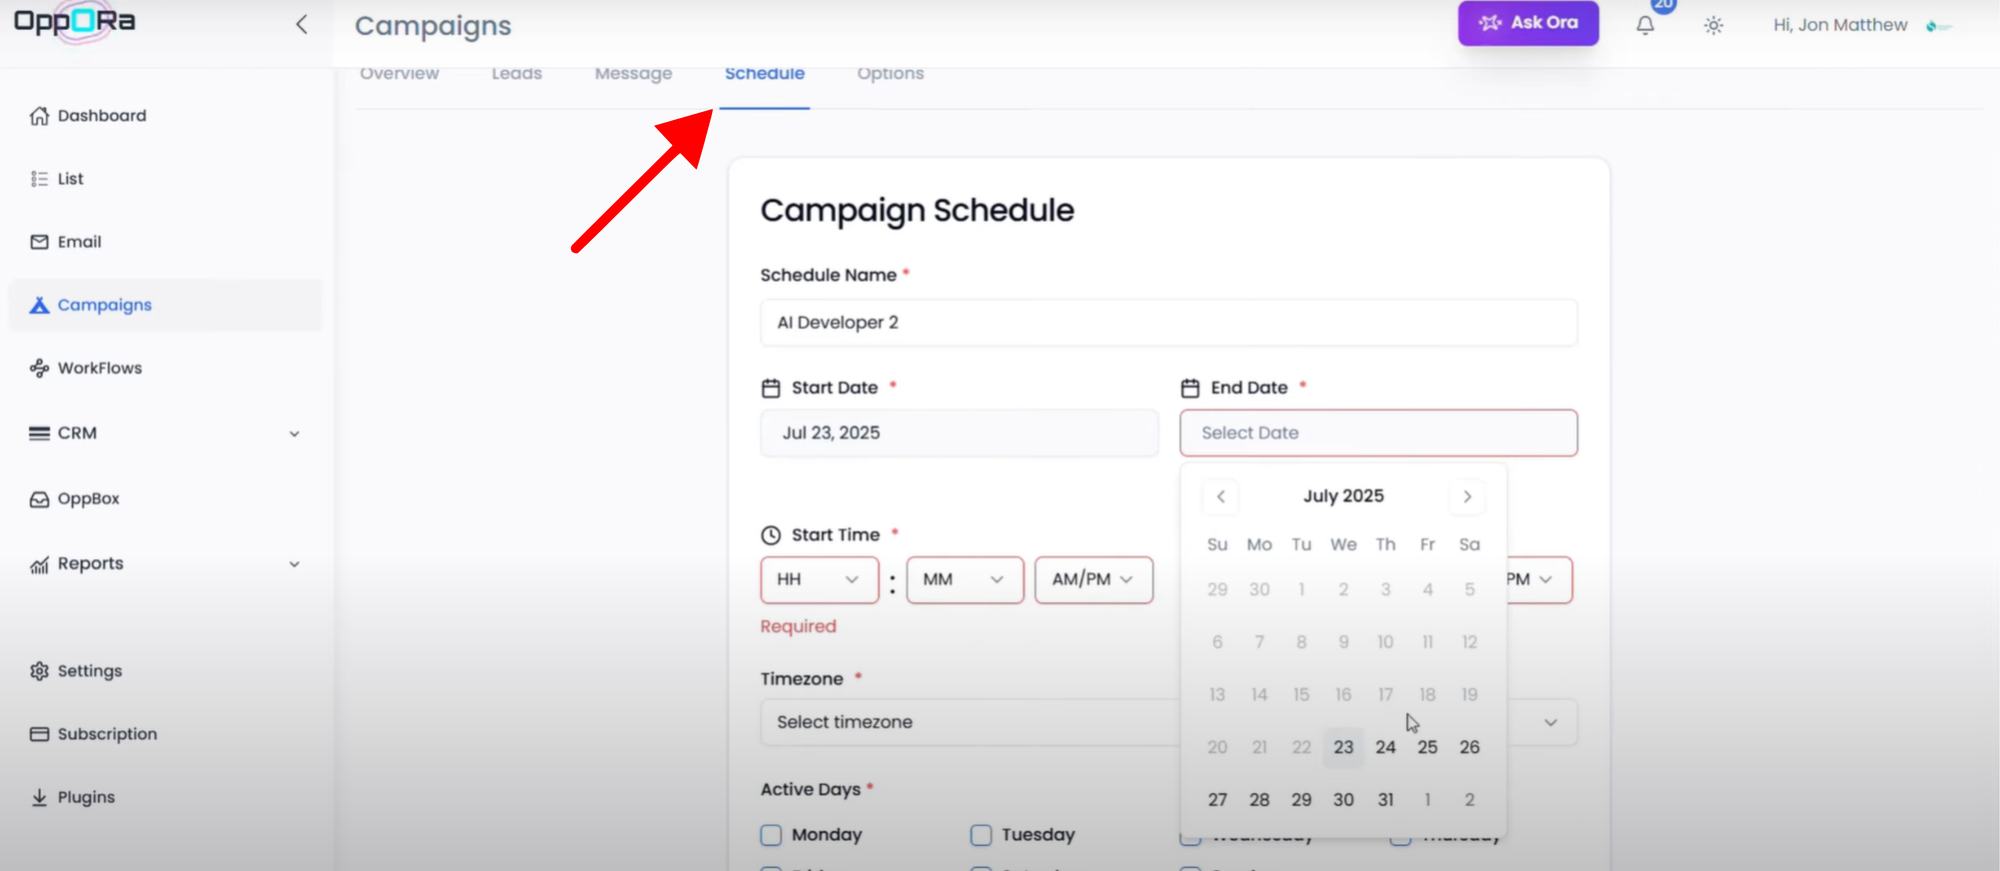This screenshot has height=871, width=2000.
Task: Check the Monday checkbox
Action: point(771,835)
